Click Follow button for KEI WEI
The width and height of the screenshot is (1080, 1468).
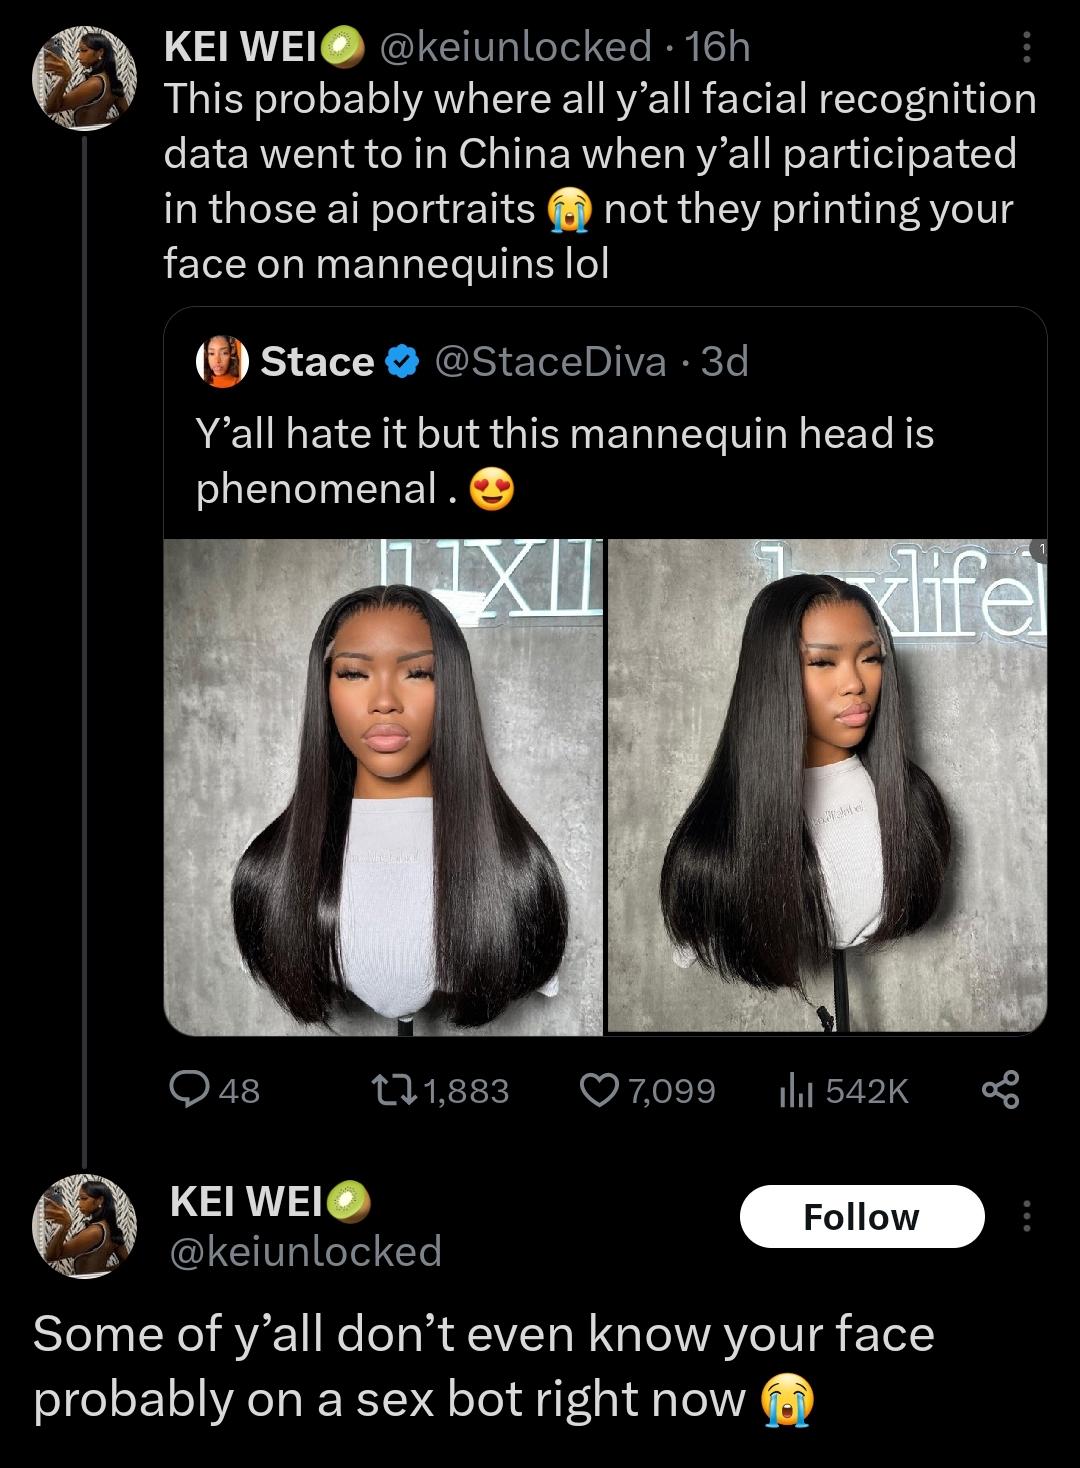pyautogui.click(x=861, y=1217)
